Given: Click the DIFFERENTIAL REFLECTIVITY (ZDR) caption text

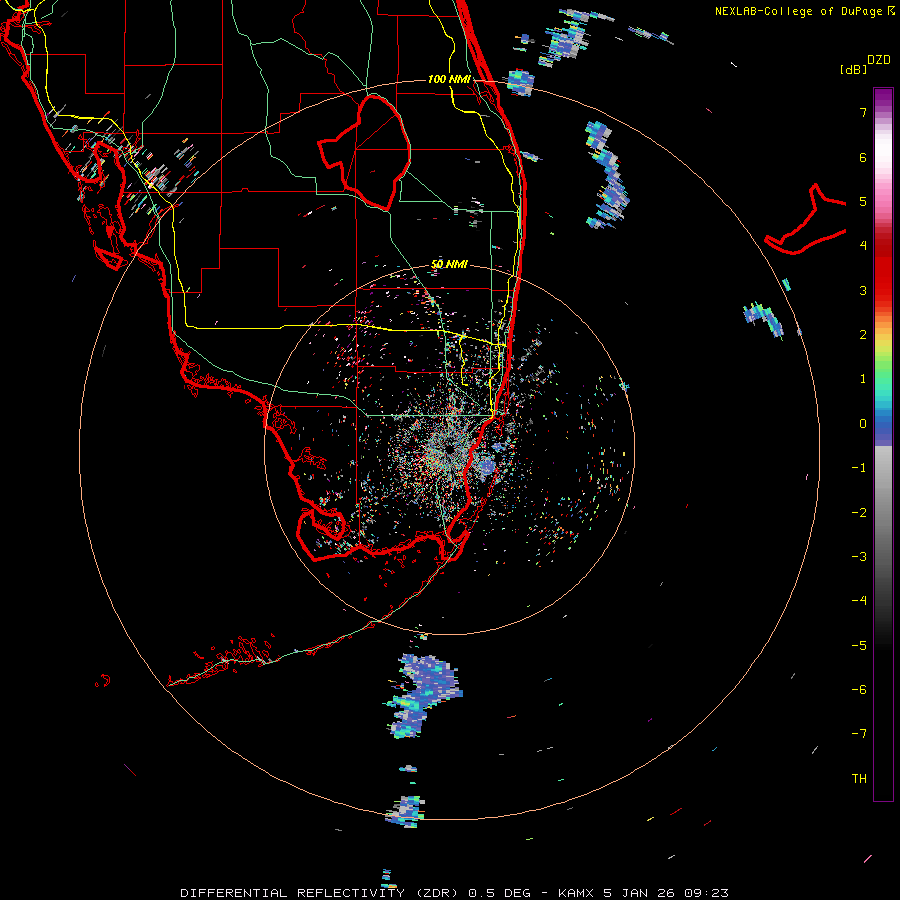Looking at the screenshot, I should pos(319,893).
